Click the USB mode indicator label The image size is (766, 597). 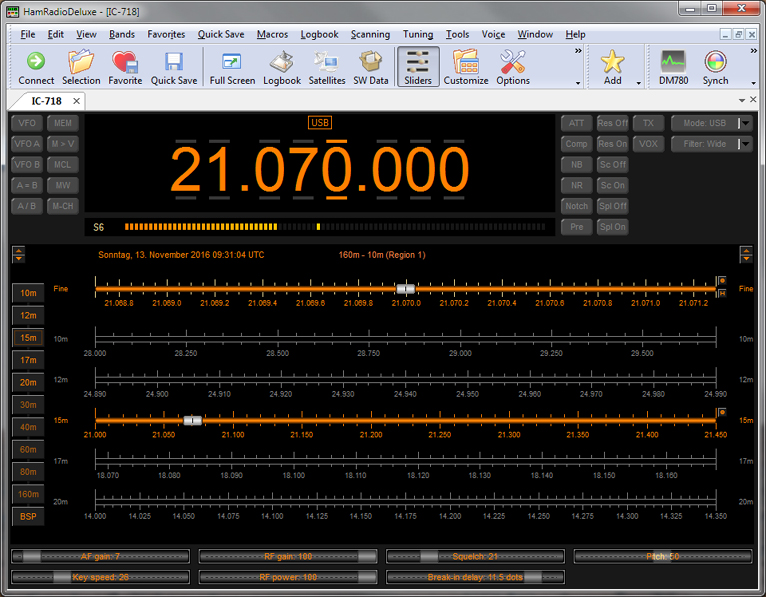pyautogui.click(x=320, y=123)
